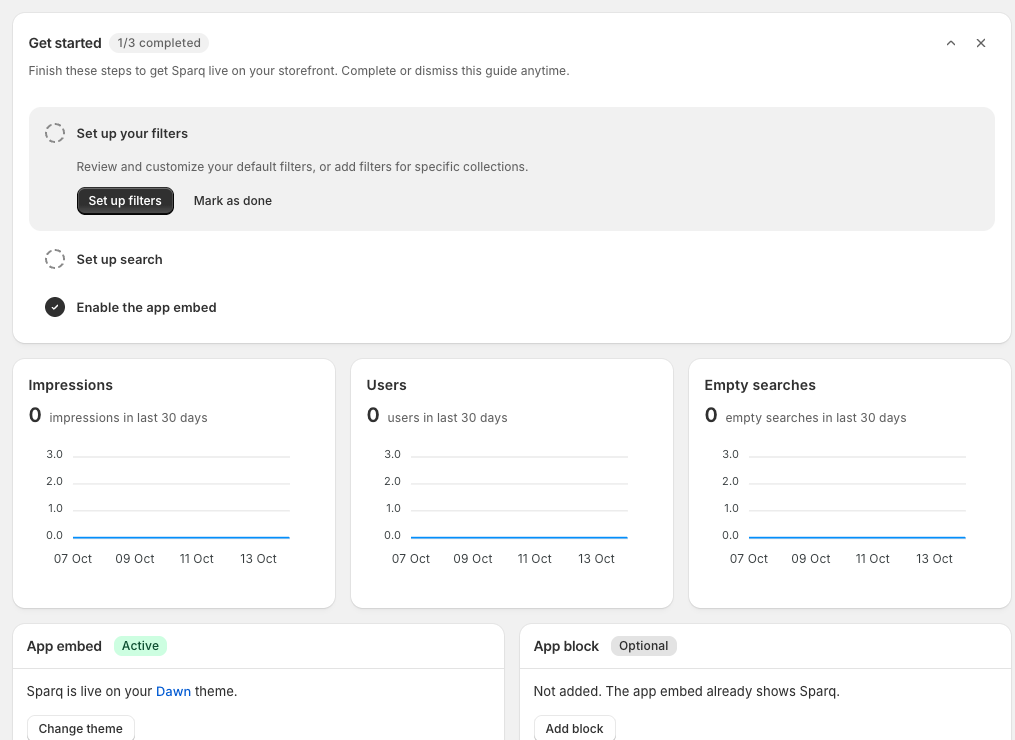Click Mark as done for filters
This screenshot has height=740, width=1015.
point(232,201)
